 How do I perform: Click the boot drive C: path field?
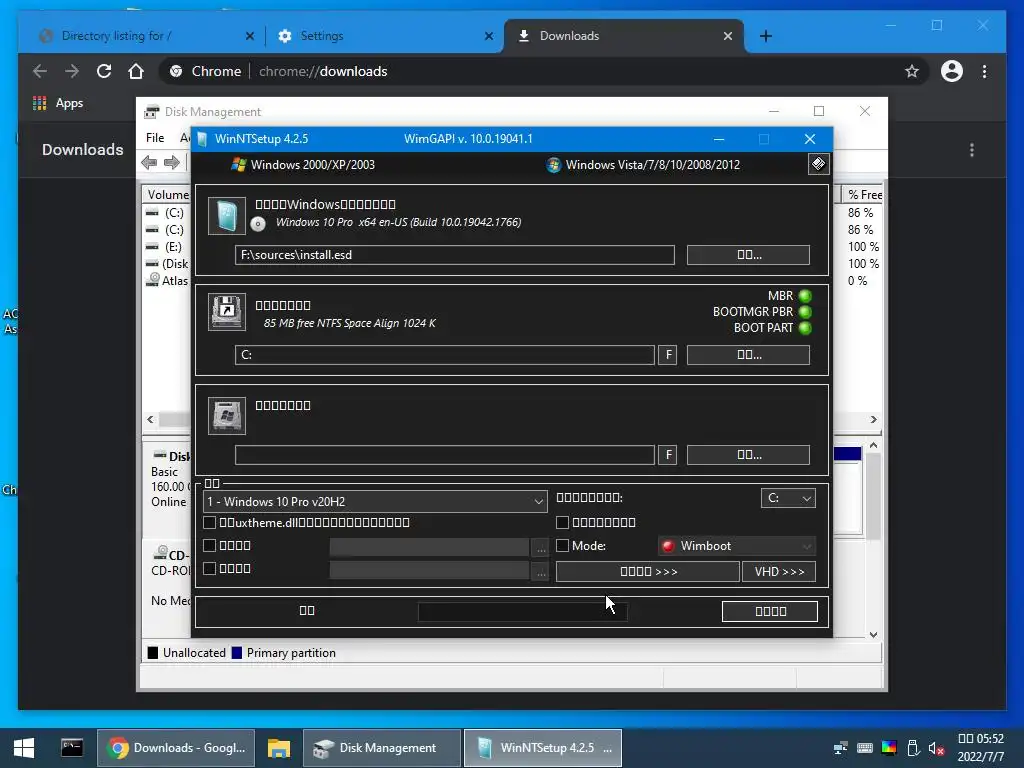pos(445,355)
